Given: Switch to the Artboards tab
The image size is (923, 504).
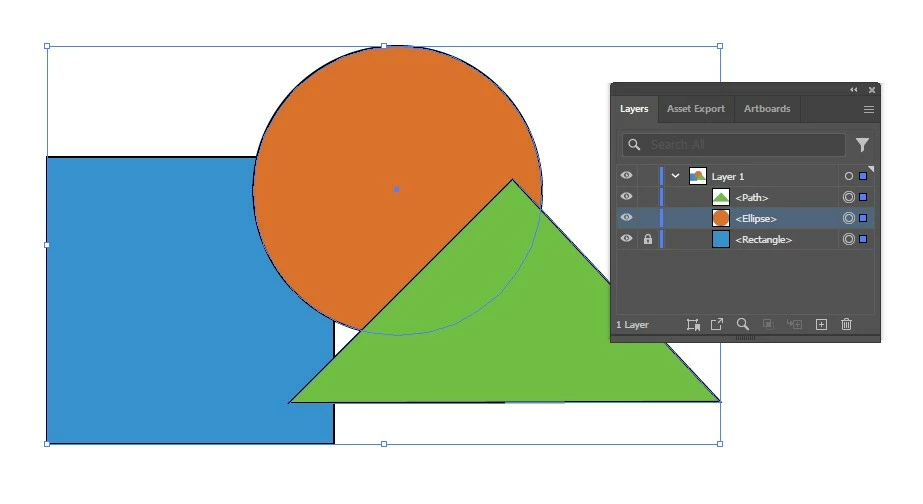Looking at the screenshot, I should [767, 109].
